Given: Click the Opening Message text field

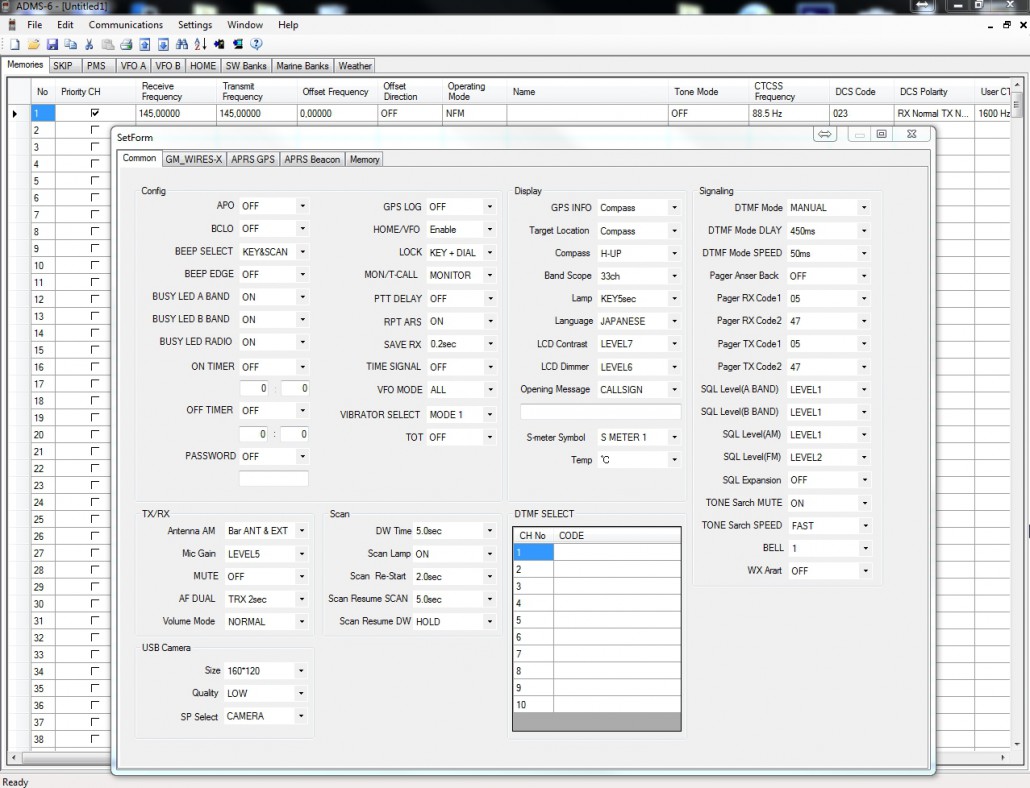Looking at the screenshot, I should pos(600,412).
